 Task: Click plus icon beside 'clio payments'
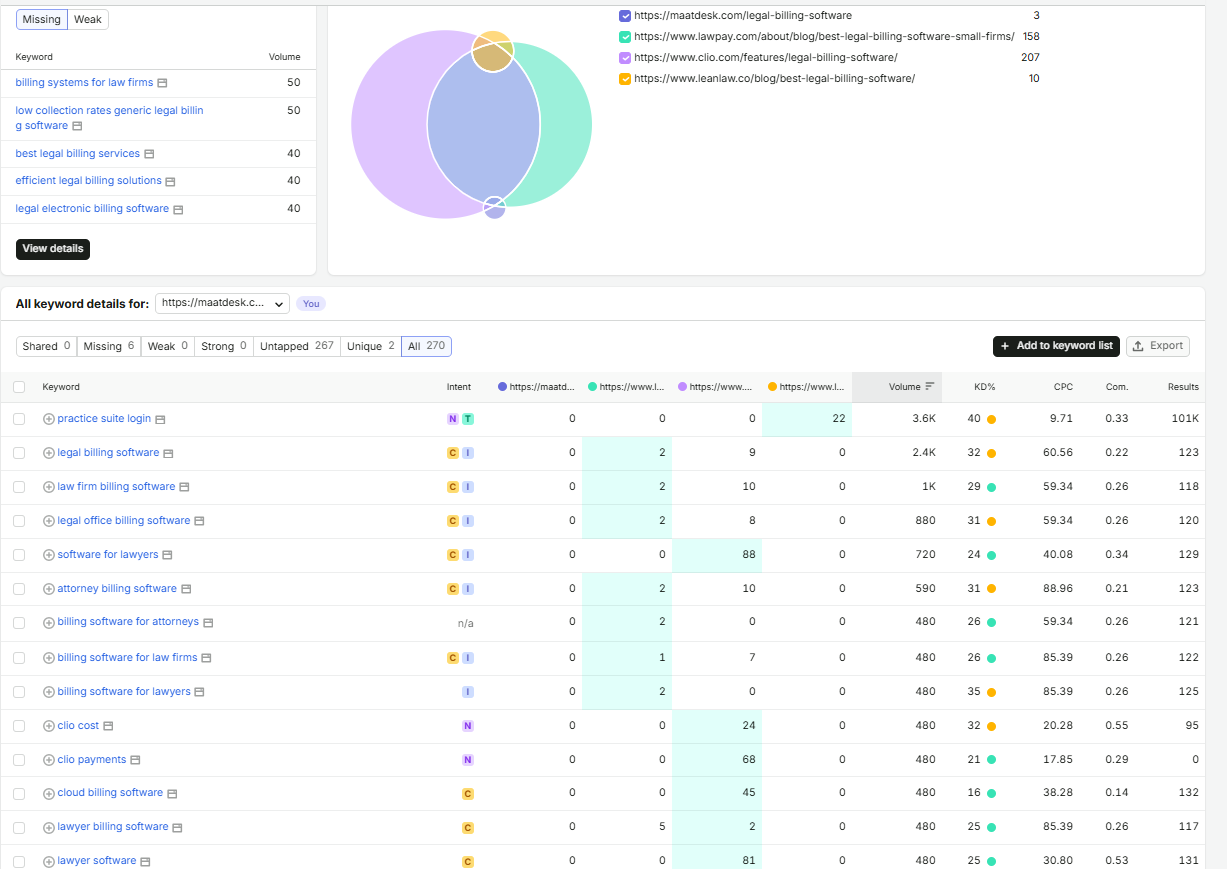(48, 760)
